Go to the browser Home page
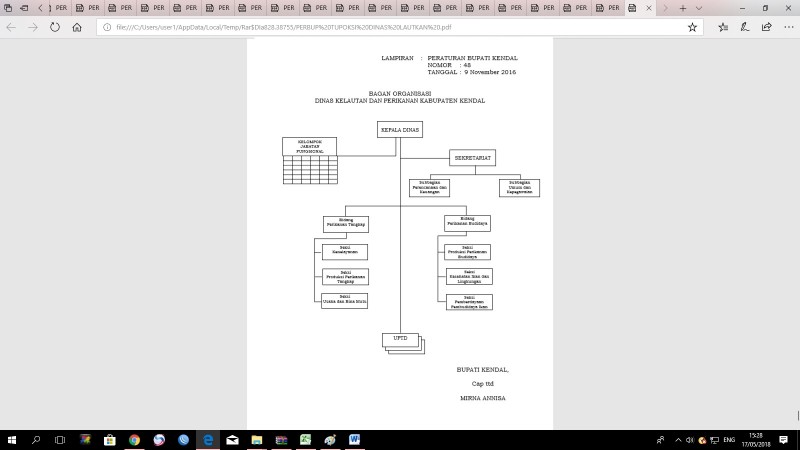Image resolution: width=800 pixels, height=450 pixels. pos(77,27)
